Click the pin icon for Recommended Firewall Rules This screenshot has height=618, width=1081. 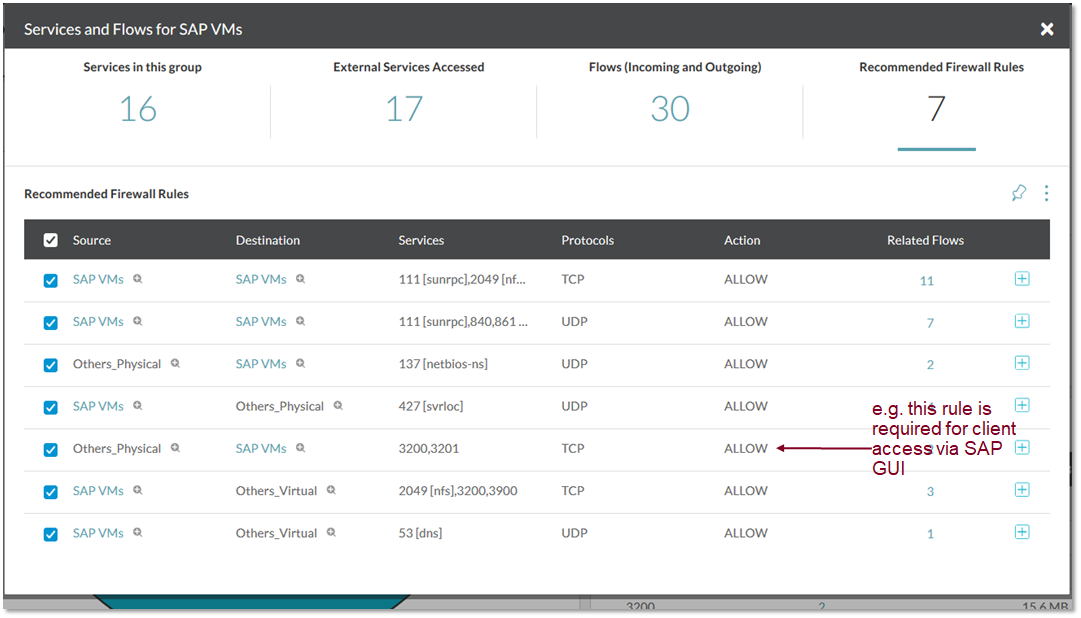(1018, 193)
